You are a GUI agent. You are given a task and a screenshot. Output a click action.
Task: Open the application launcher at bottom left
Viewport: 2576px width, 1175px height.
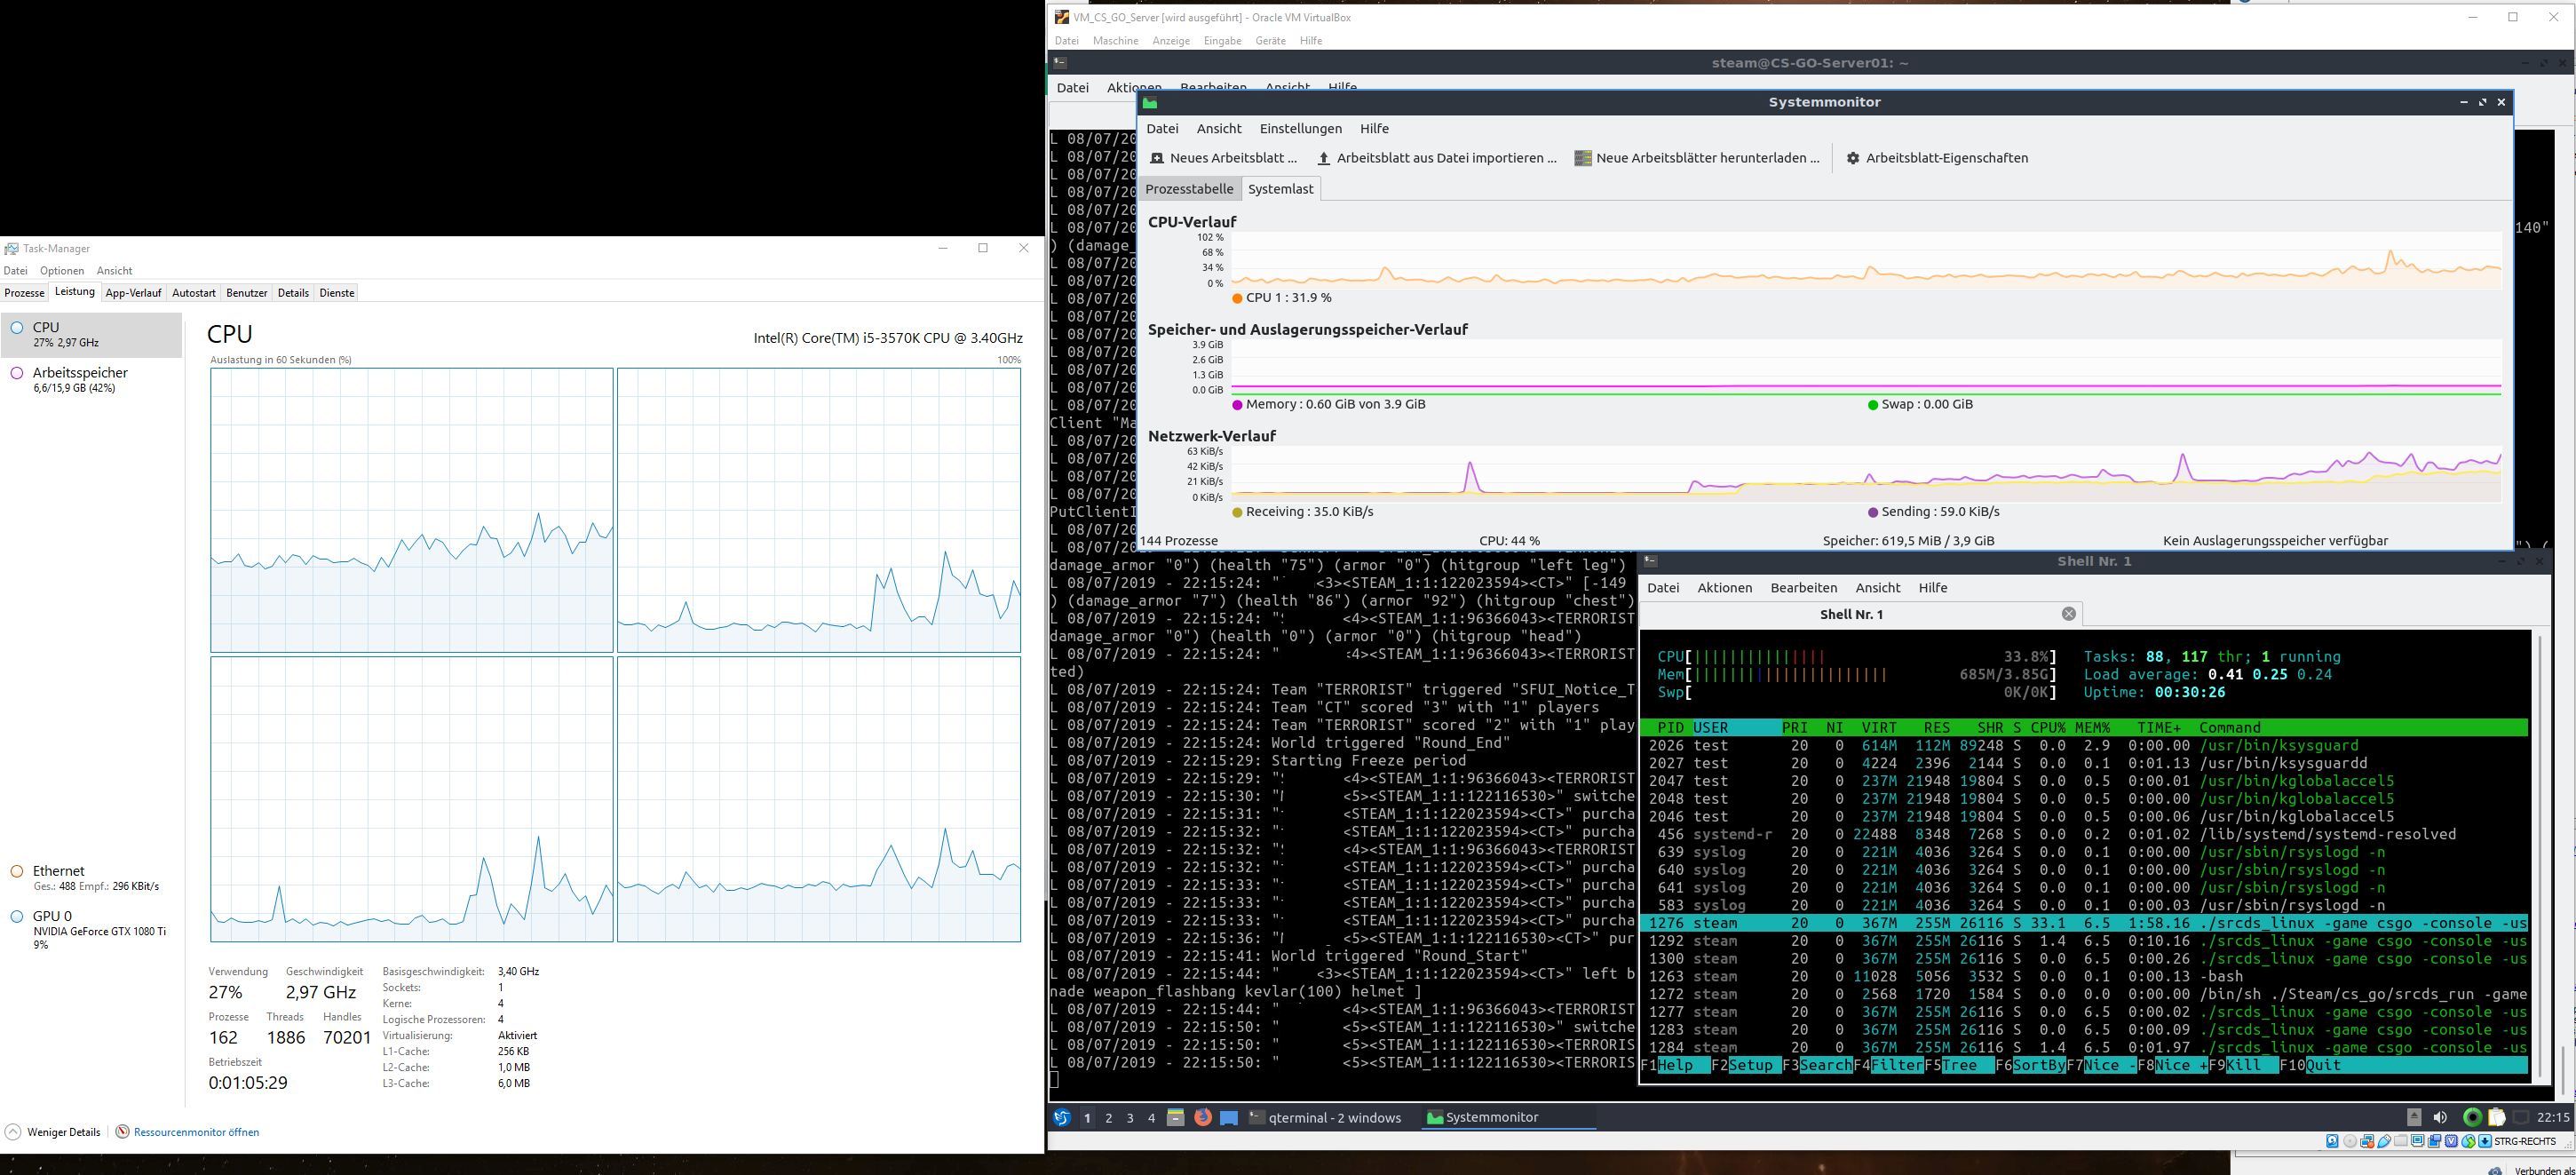pyautogui.click(x=1062, y=1118)
